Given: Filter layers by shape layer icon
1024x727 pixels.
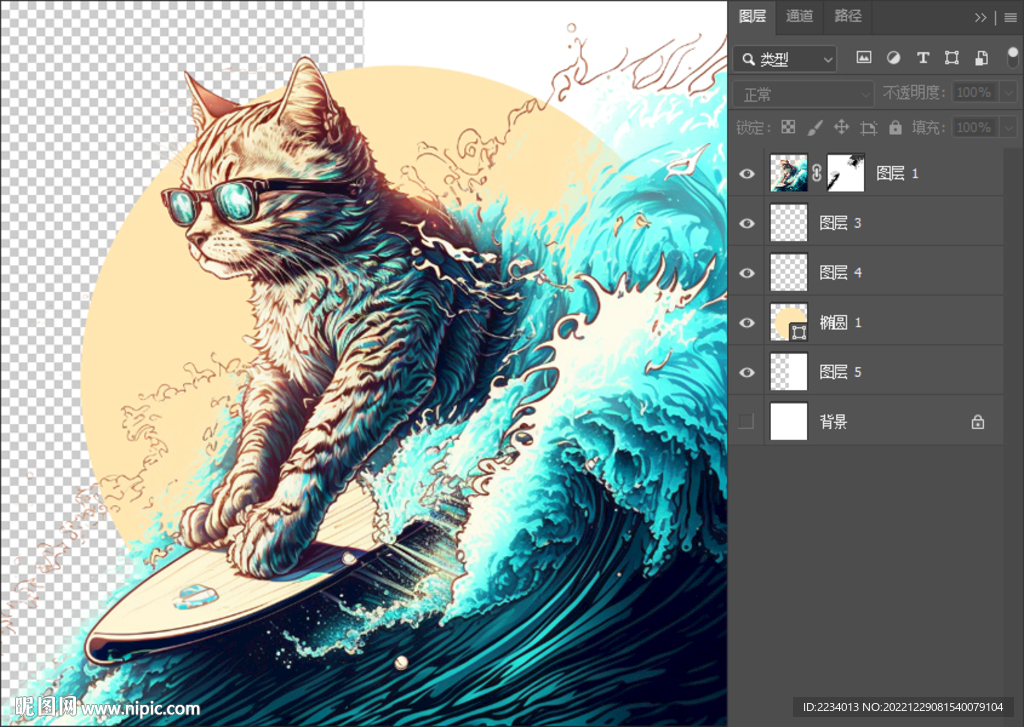Looking at the screenshot, I should point(952,59).
